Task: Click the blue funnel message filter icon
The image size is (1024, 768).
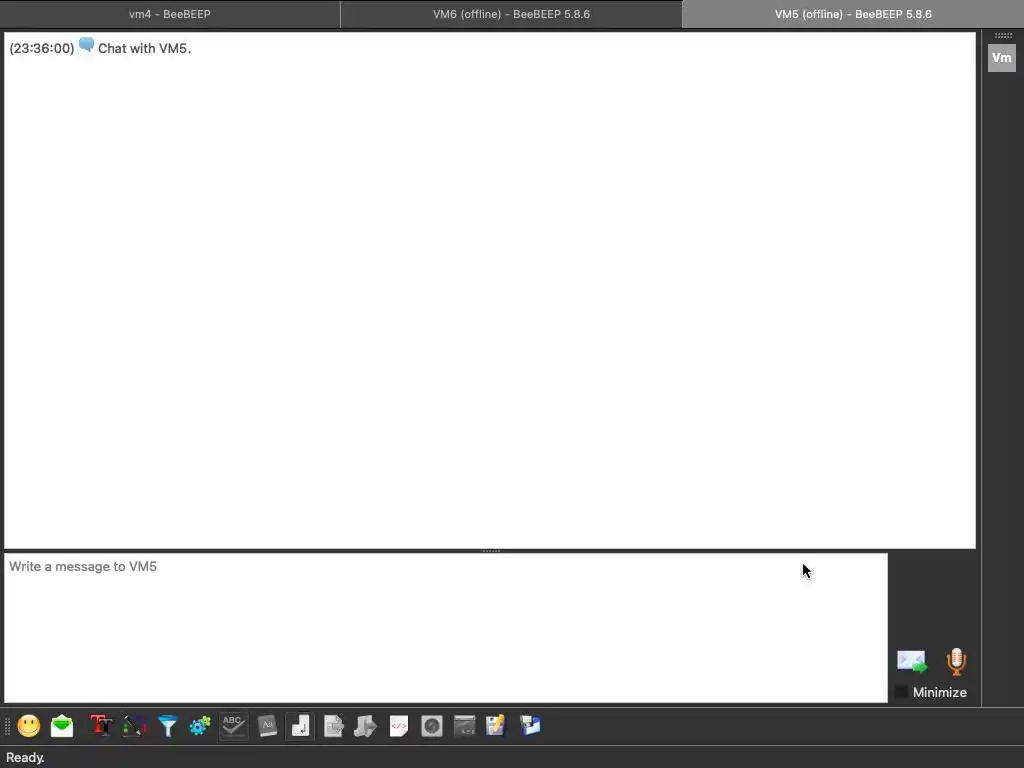Action: (x=167, y=726)
